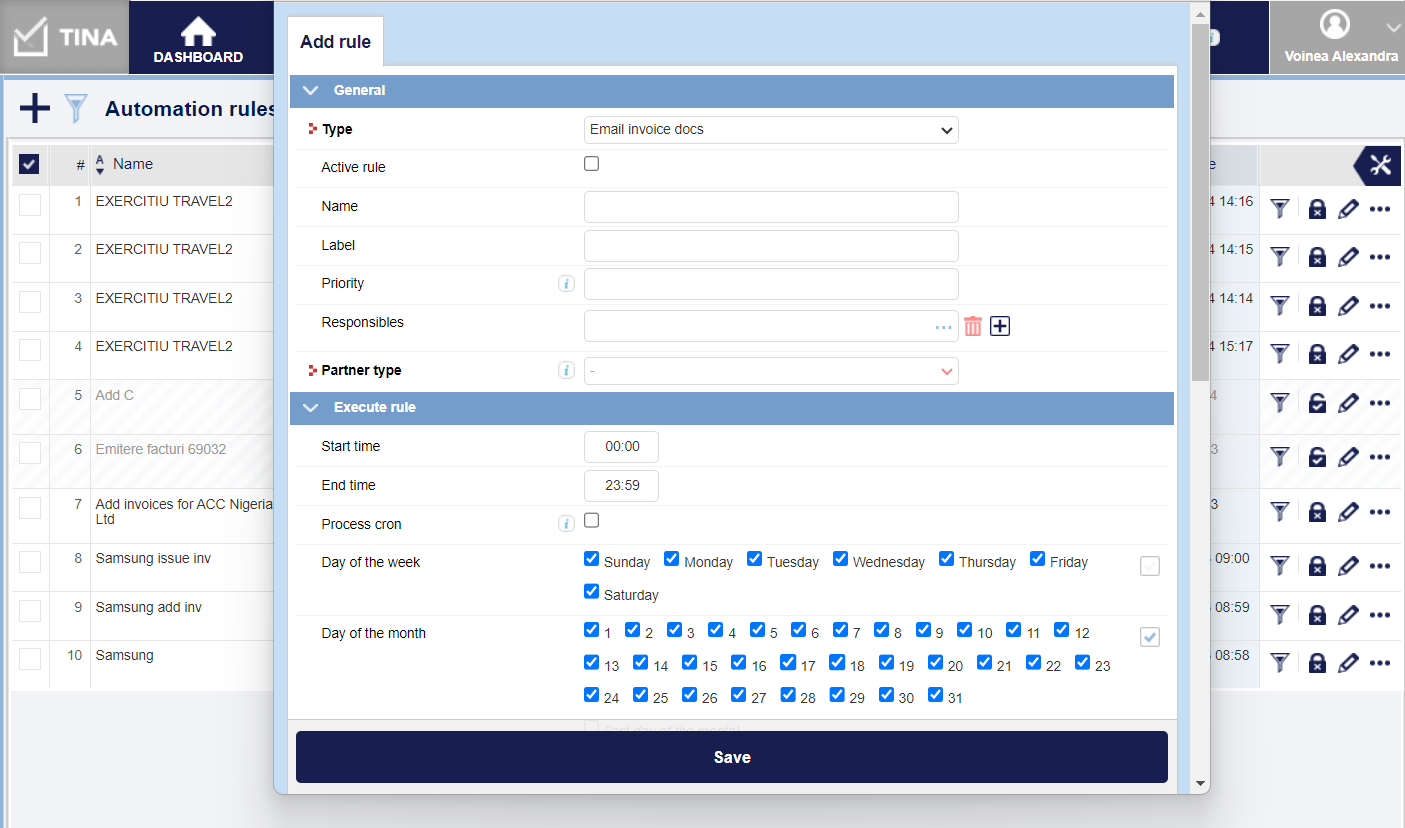Open the Type dropdown

[770, 130]
